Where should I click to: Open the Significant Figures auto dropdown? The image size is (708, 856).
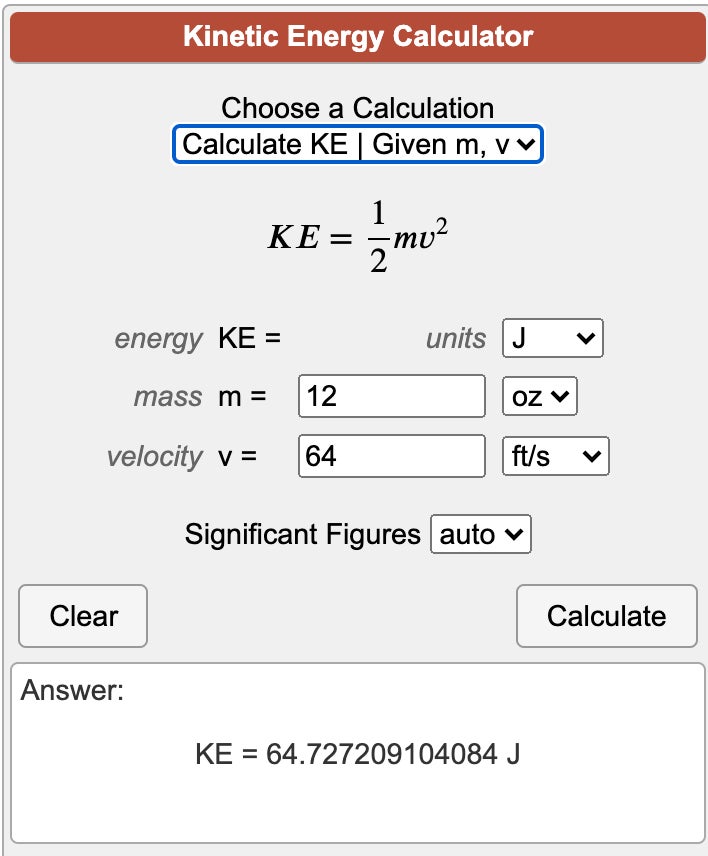point(480,534)
